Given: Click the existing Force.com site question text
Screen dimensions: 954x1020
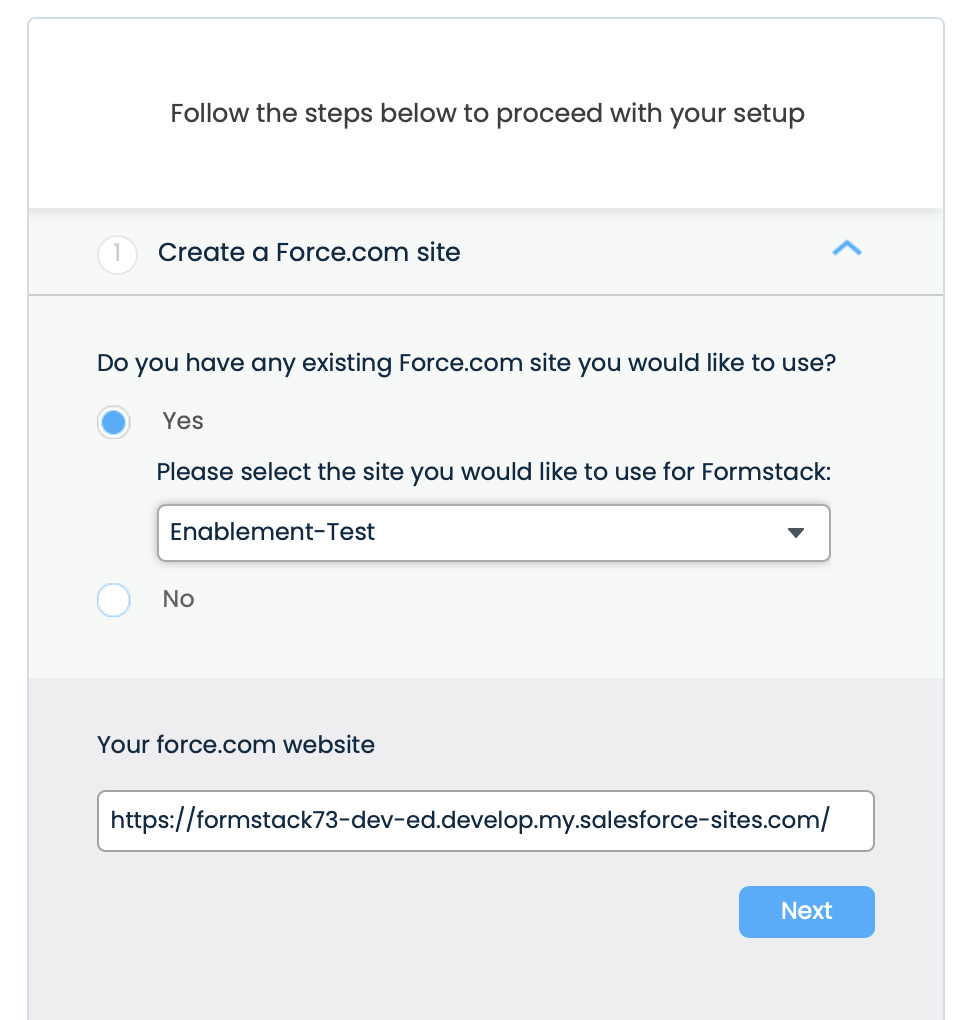Looking at the screenshot, I should click(x=466, y=363).
